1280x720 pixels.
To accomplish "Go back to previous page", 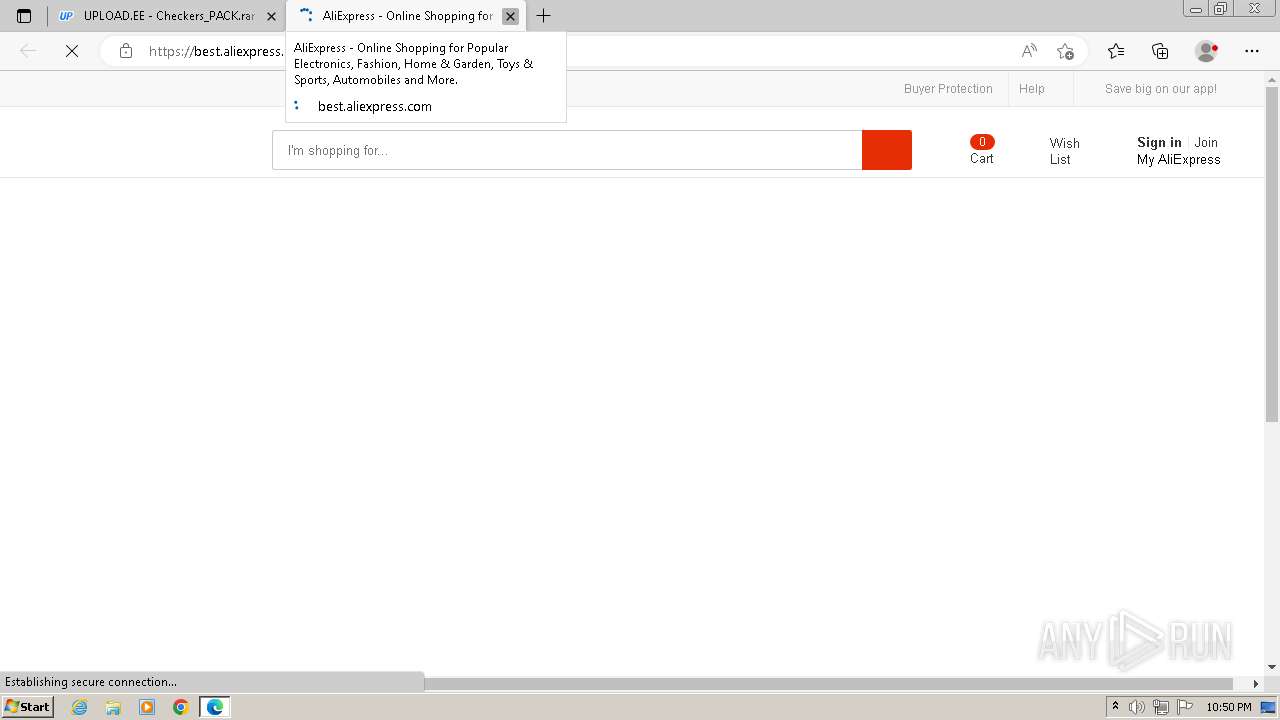I will (28, 51).
